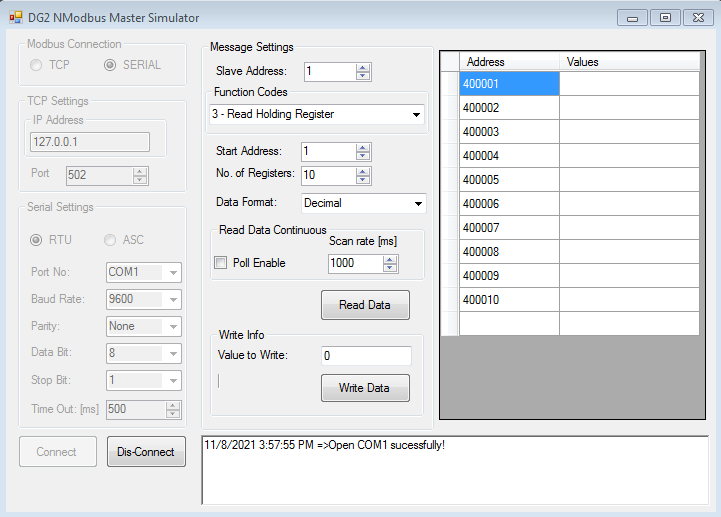Select the 400003 address cell

(x=509, y=132)
